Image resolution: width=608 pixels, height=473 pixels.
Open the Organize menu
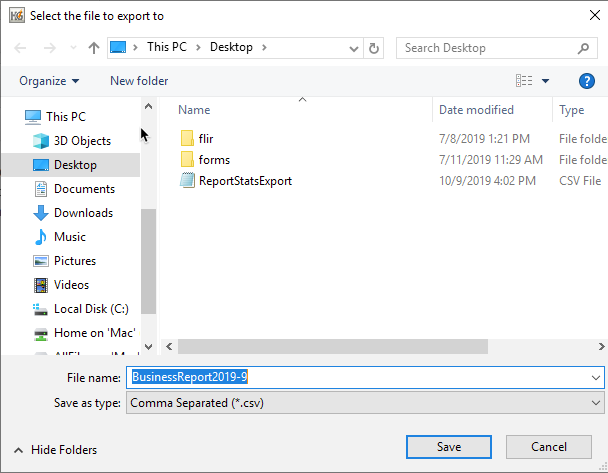tap(49, 81)
